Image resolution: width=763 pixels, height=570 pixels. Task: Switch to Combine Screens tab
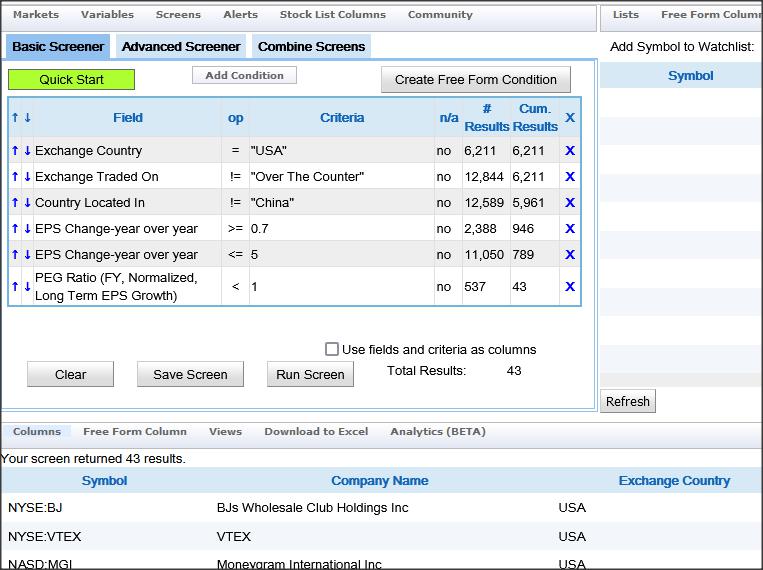tap(312, 46)
